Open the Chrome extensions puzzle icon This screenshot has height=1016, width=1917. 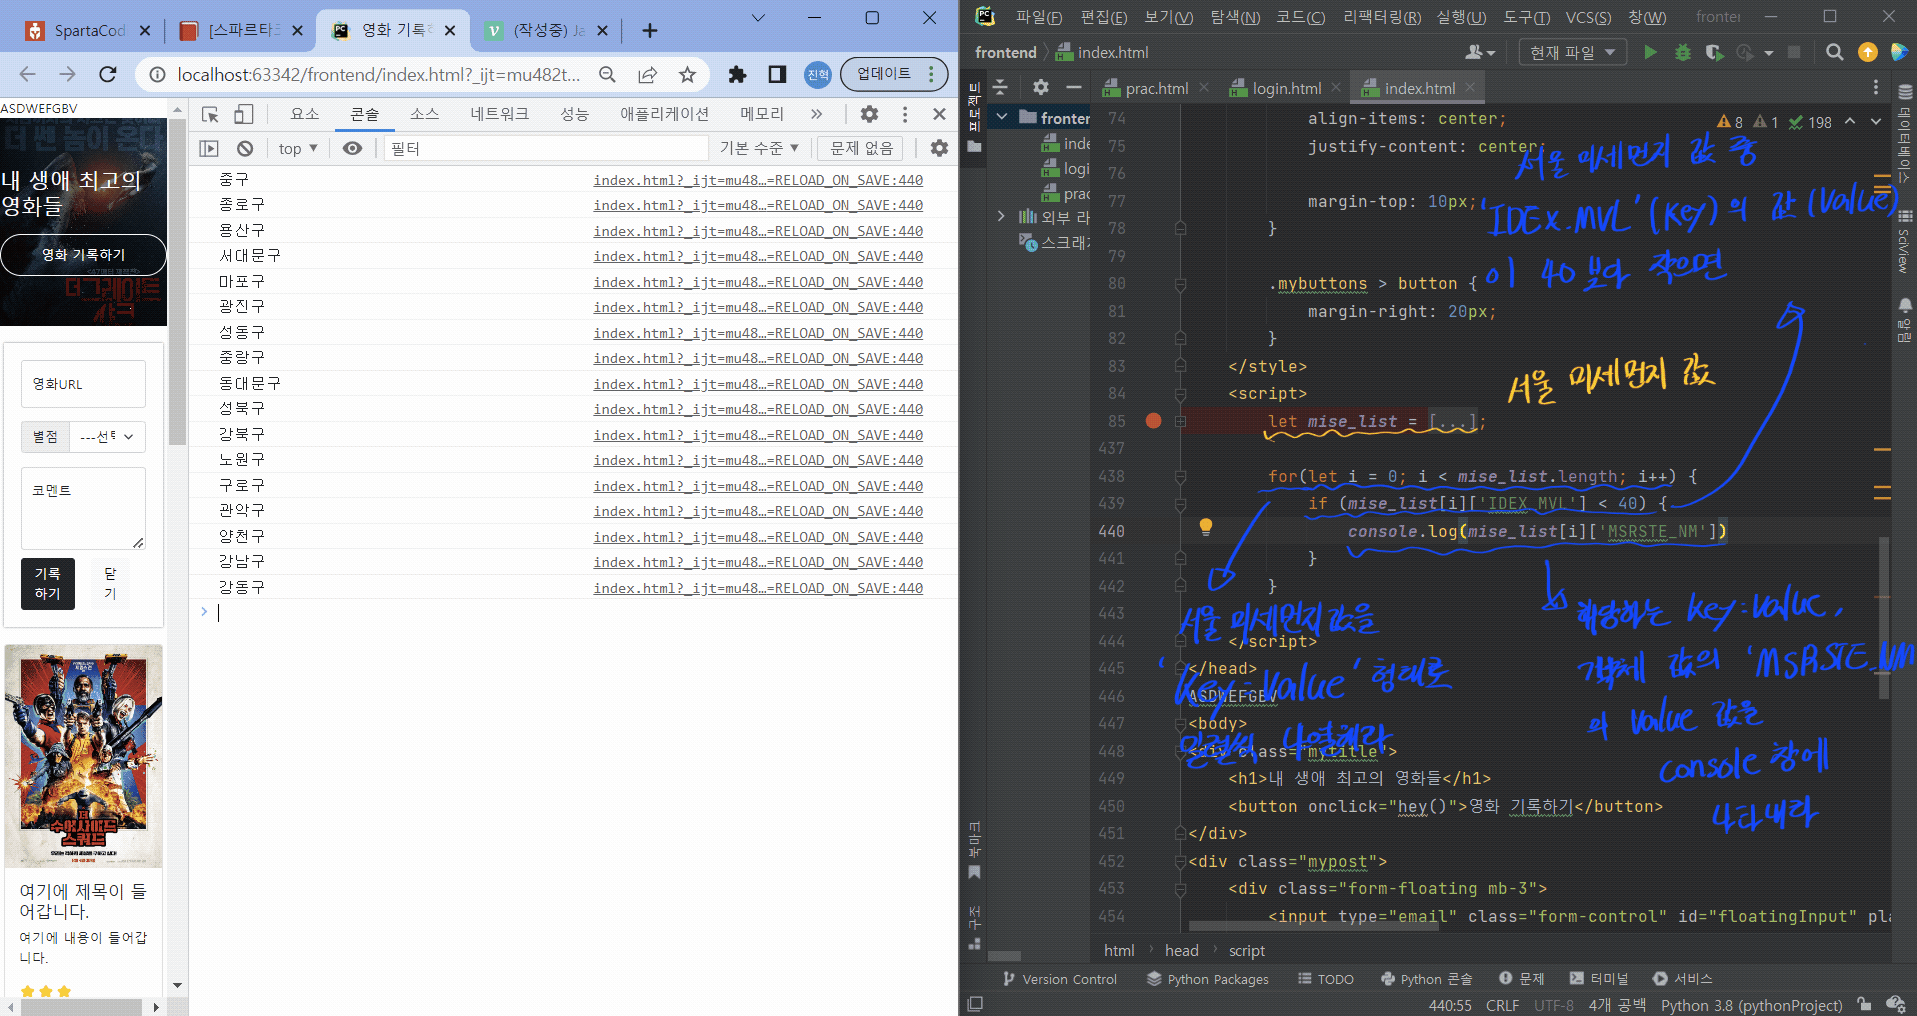[737, 74]
